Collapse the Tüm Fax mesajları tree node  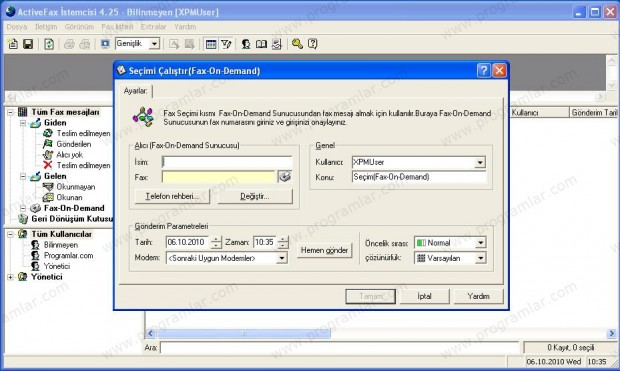pyautogui.click(x=11, y=112)
